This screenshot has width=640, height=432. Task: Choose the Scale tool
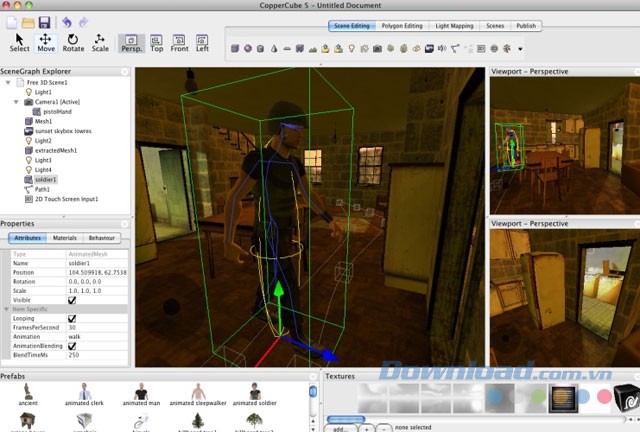click(x=100, y=41)
